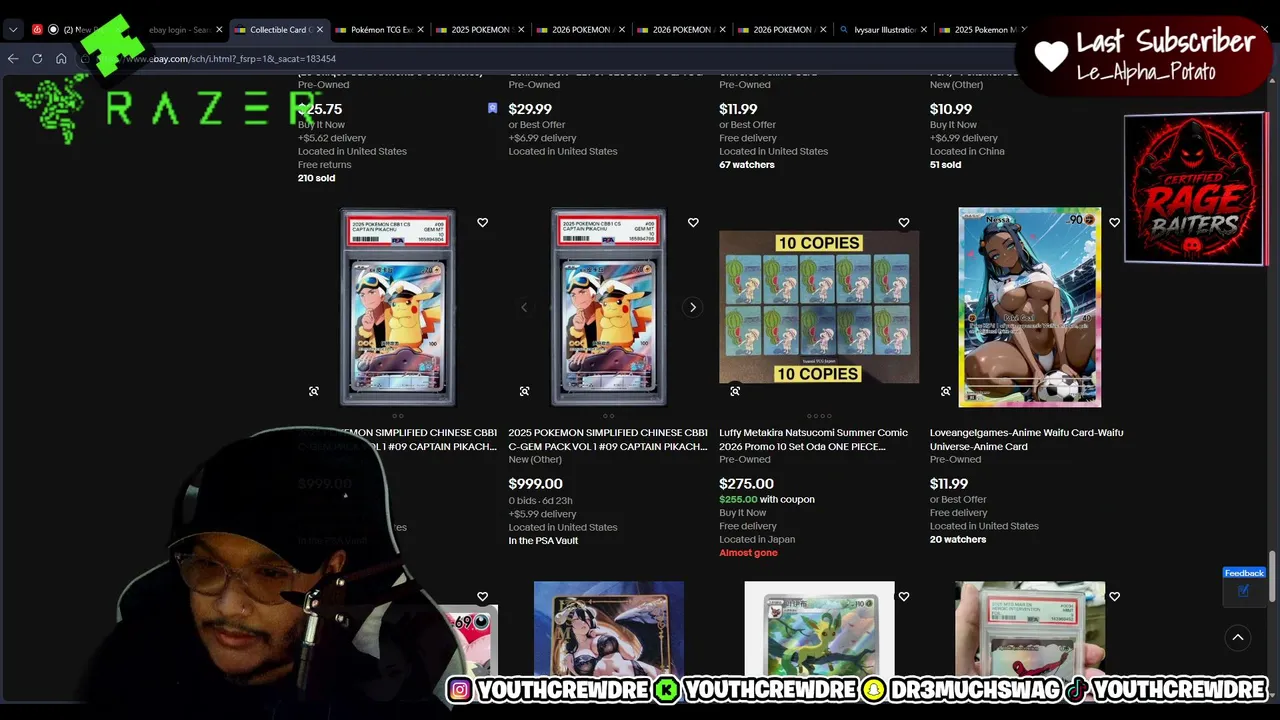The height and width of the screenshot is (720, 1280).
Task: Close the 'Ivysaur Illustration' tab
Action: click(x=923, y=30)
